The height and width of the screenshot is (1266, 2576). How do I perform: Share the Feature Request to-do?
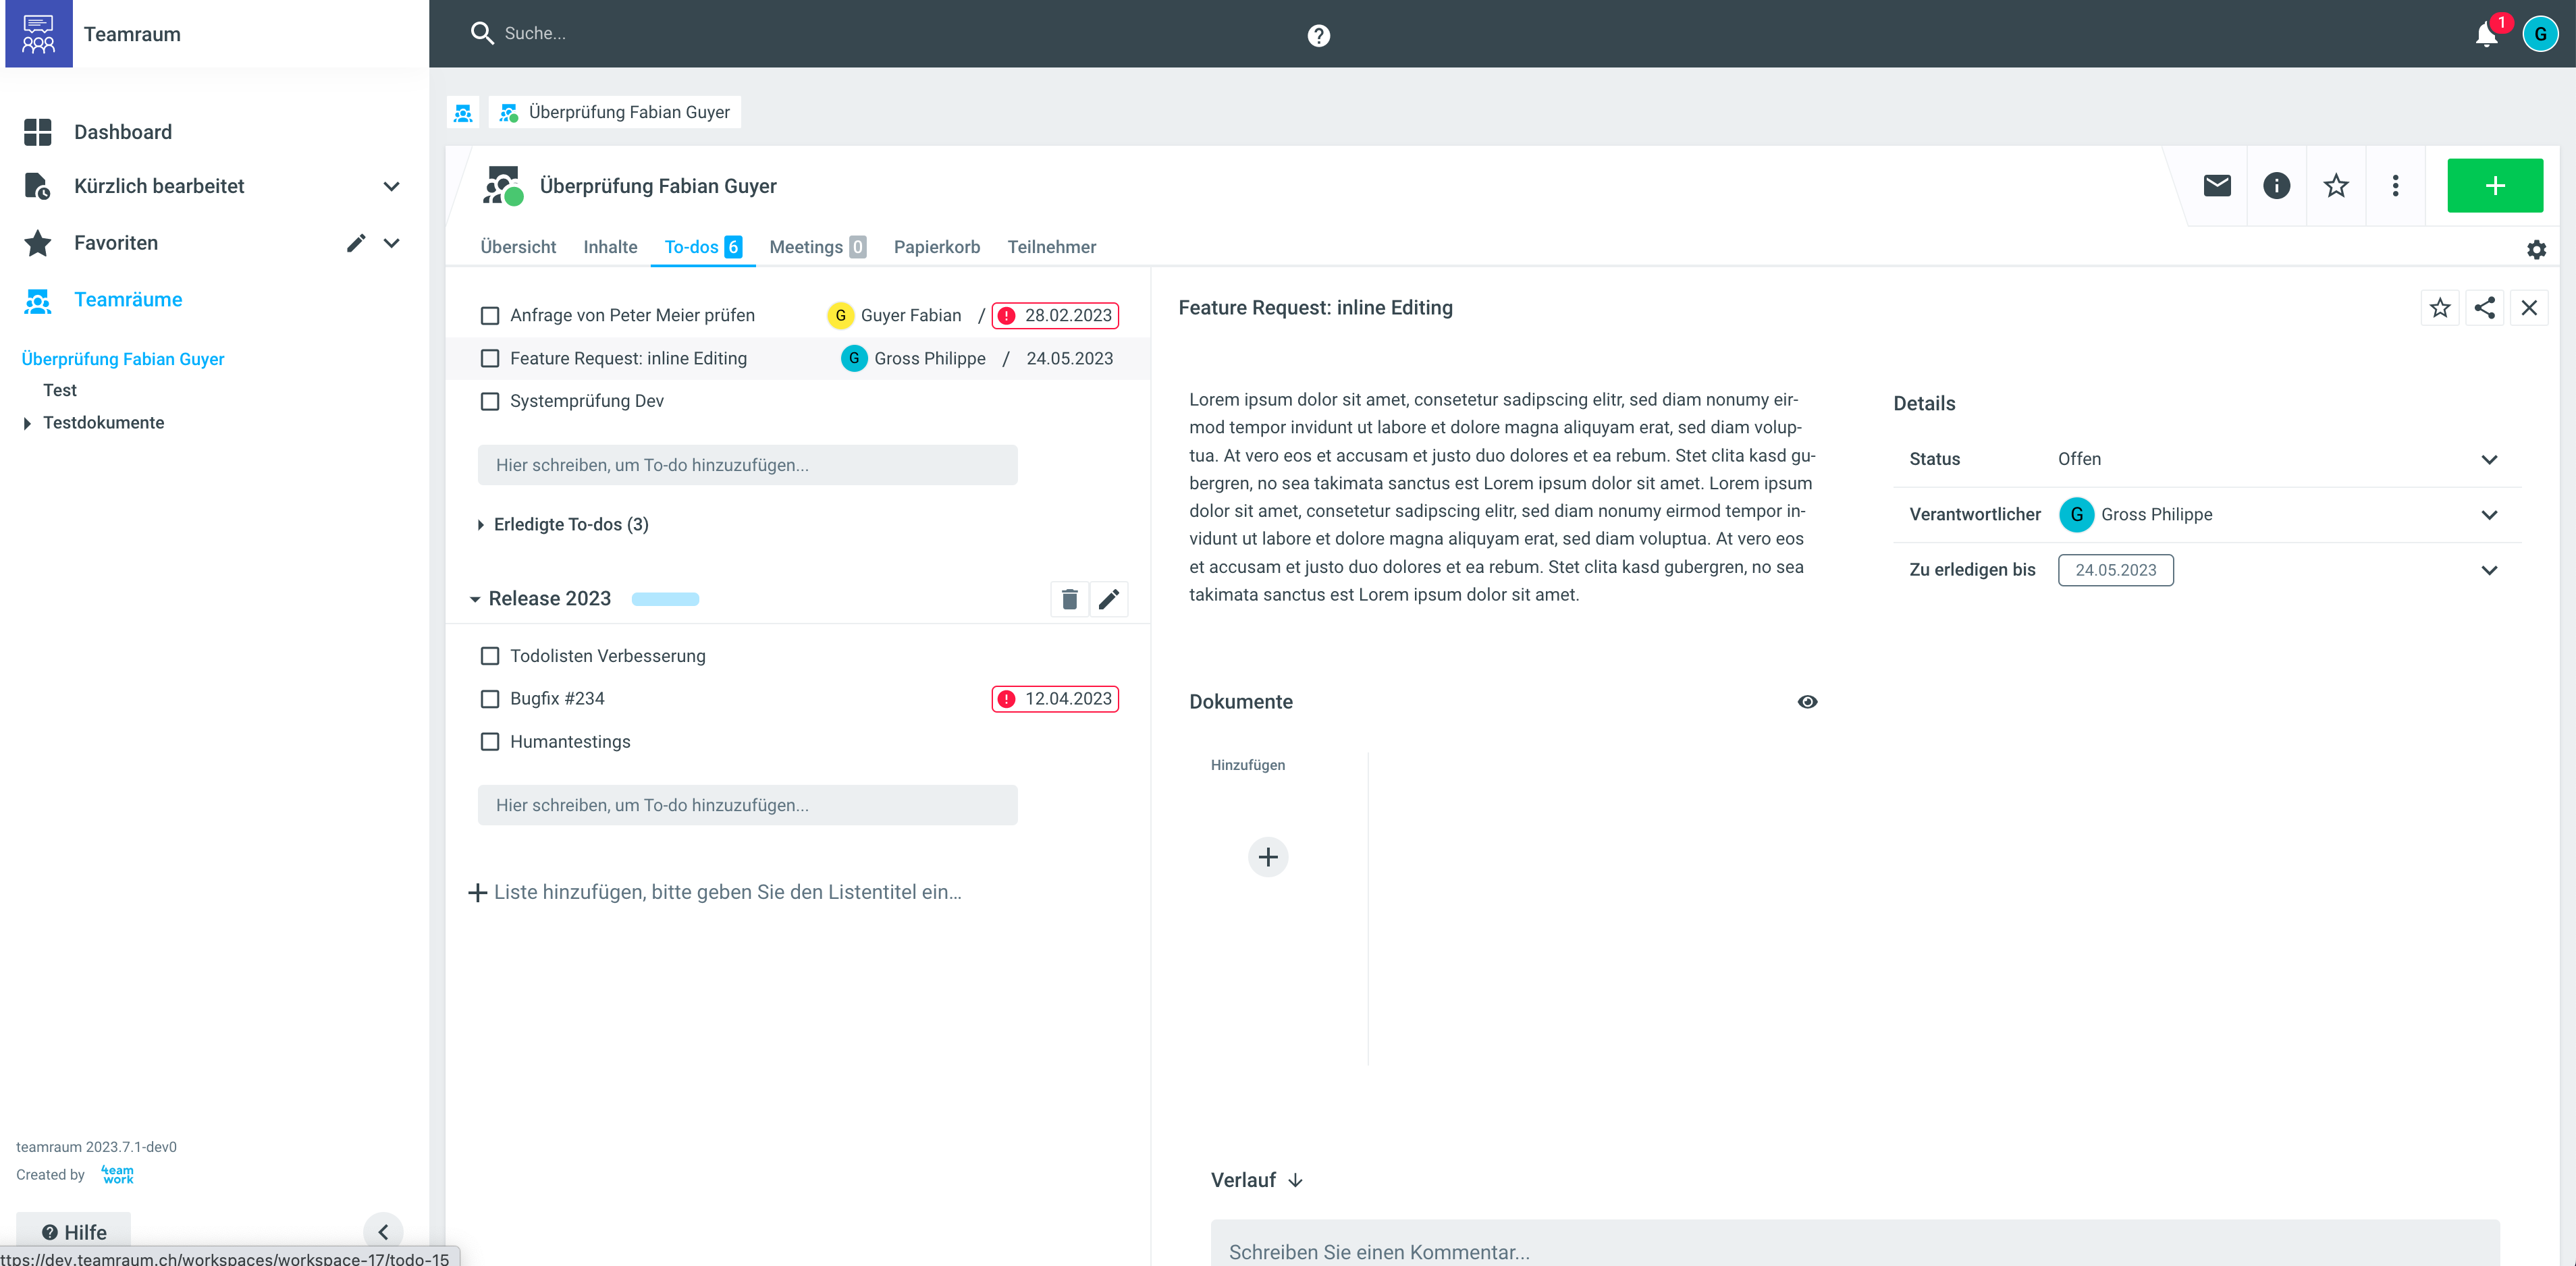tap(2484, 308)
